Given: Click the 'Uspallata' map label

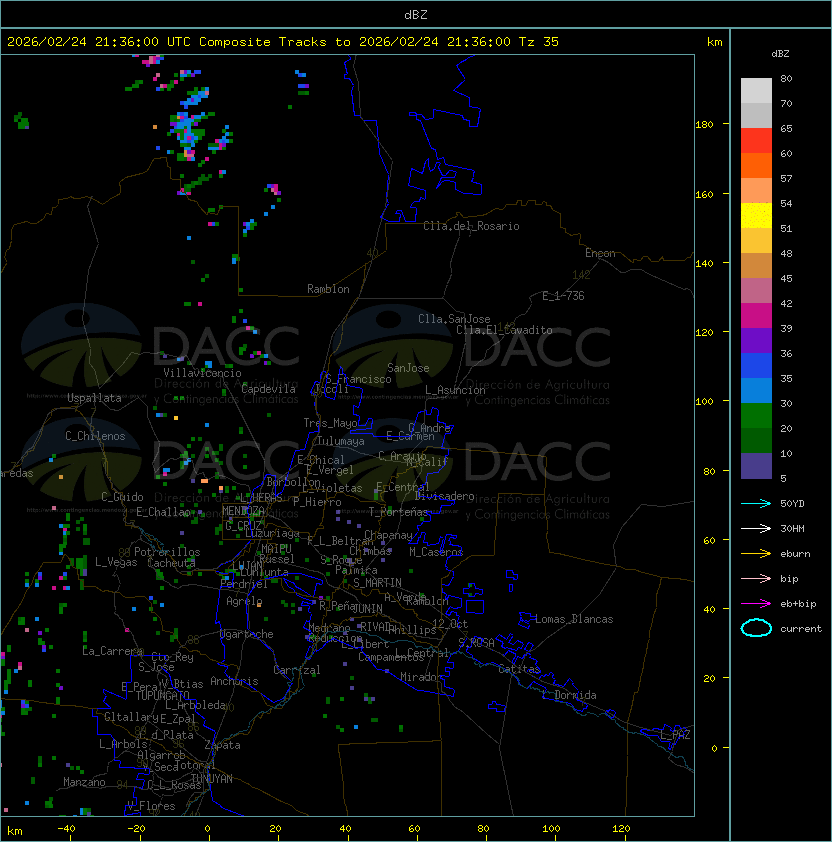Looking at the screenshot, I should (x=95, y=398).
